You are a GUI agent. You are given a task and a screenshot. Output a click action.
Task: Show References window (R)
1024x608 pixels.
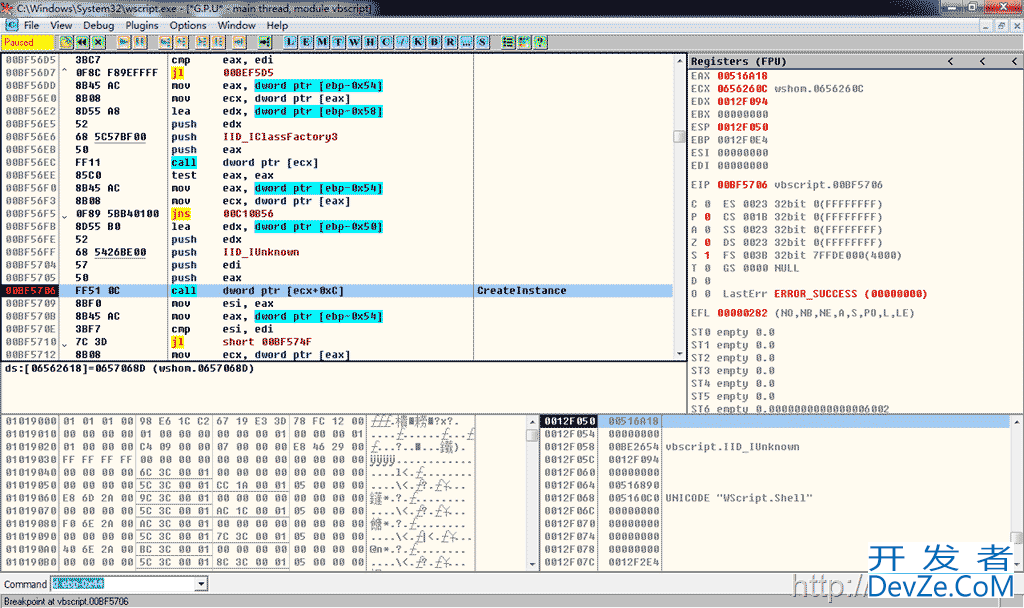[x=450, y=42]
